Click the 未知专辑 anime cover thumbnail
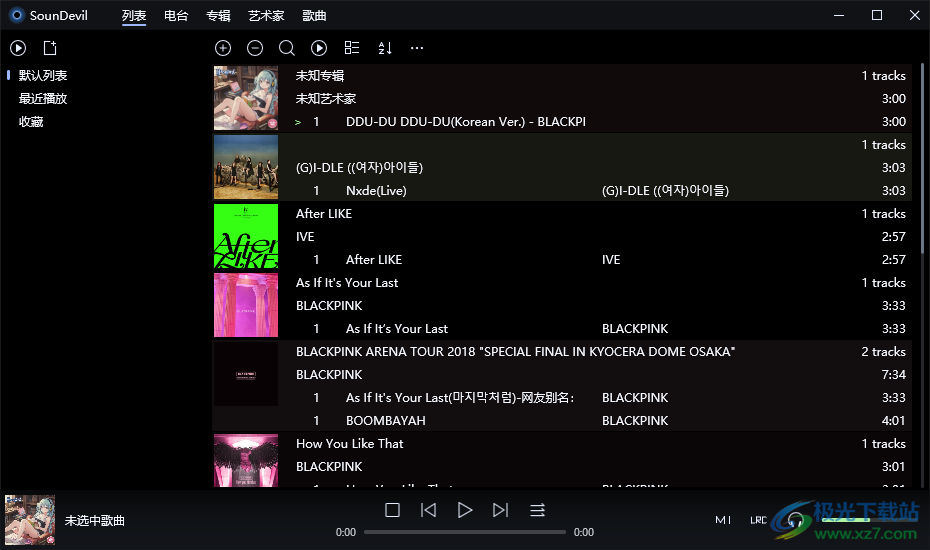 point(246,98)
